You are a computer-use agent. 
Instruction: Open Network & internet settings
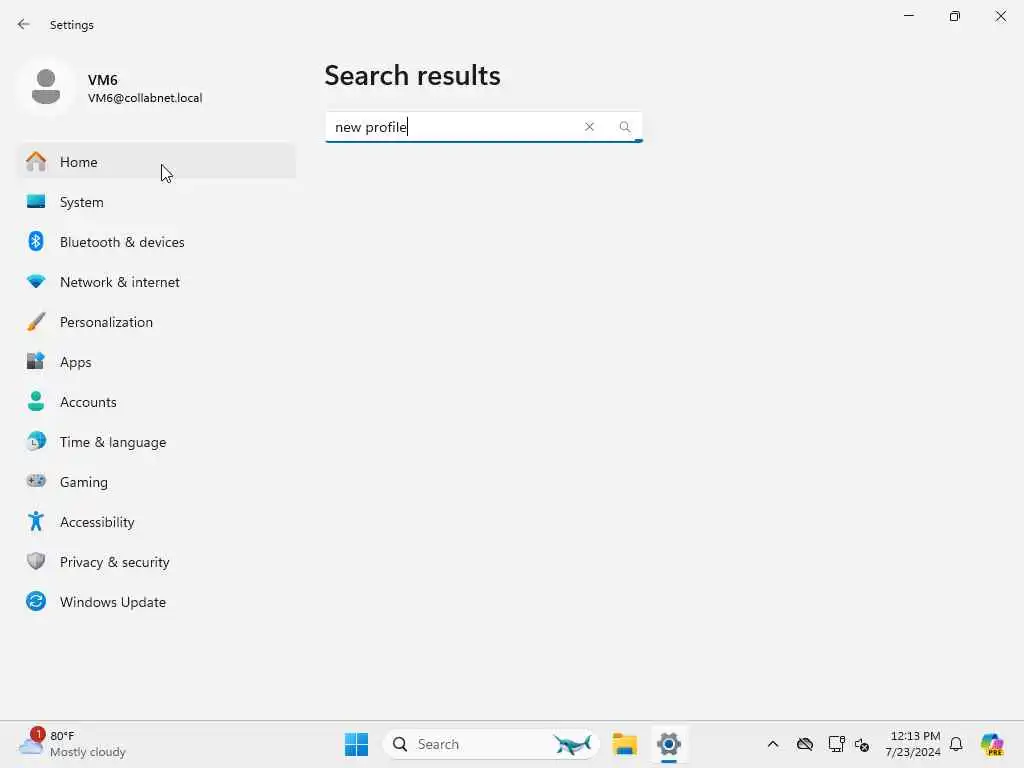click(157, 281)
